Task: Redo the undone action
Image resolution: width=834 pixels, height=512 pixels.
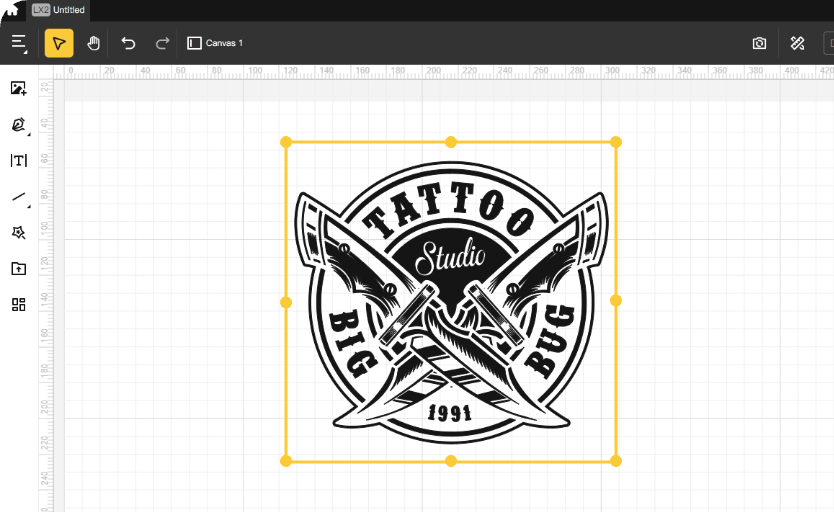Action: [x=162, y=43]
